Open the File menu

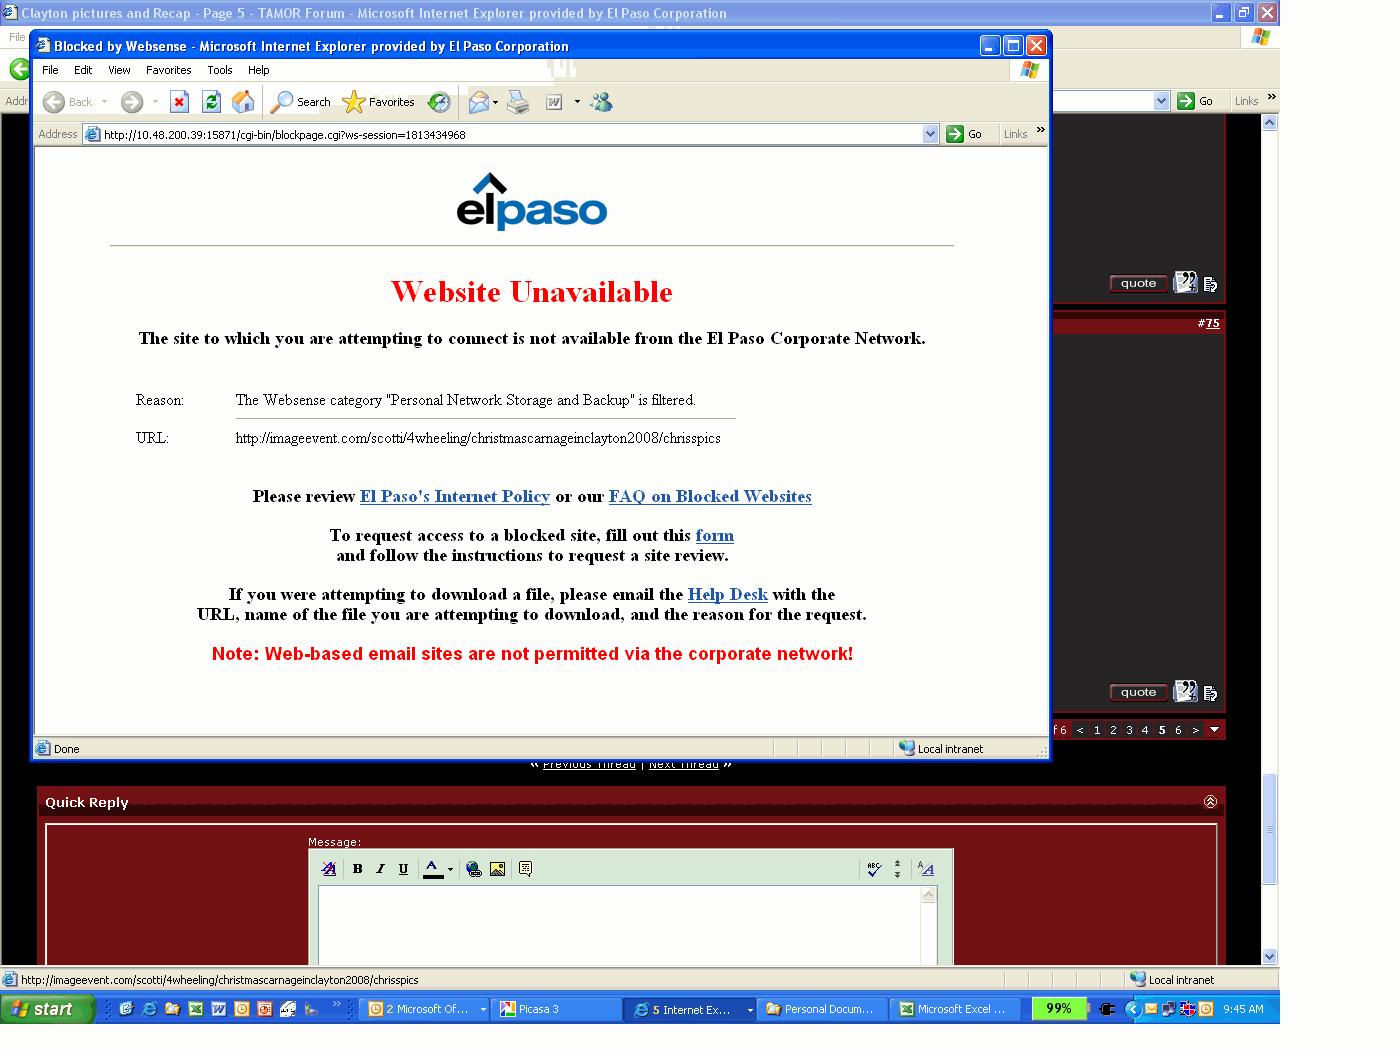50,70
